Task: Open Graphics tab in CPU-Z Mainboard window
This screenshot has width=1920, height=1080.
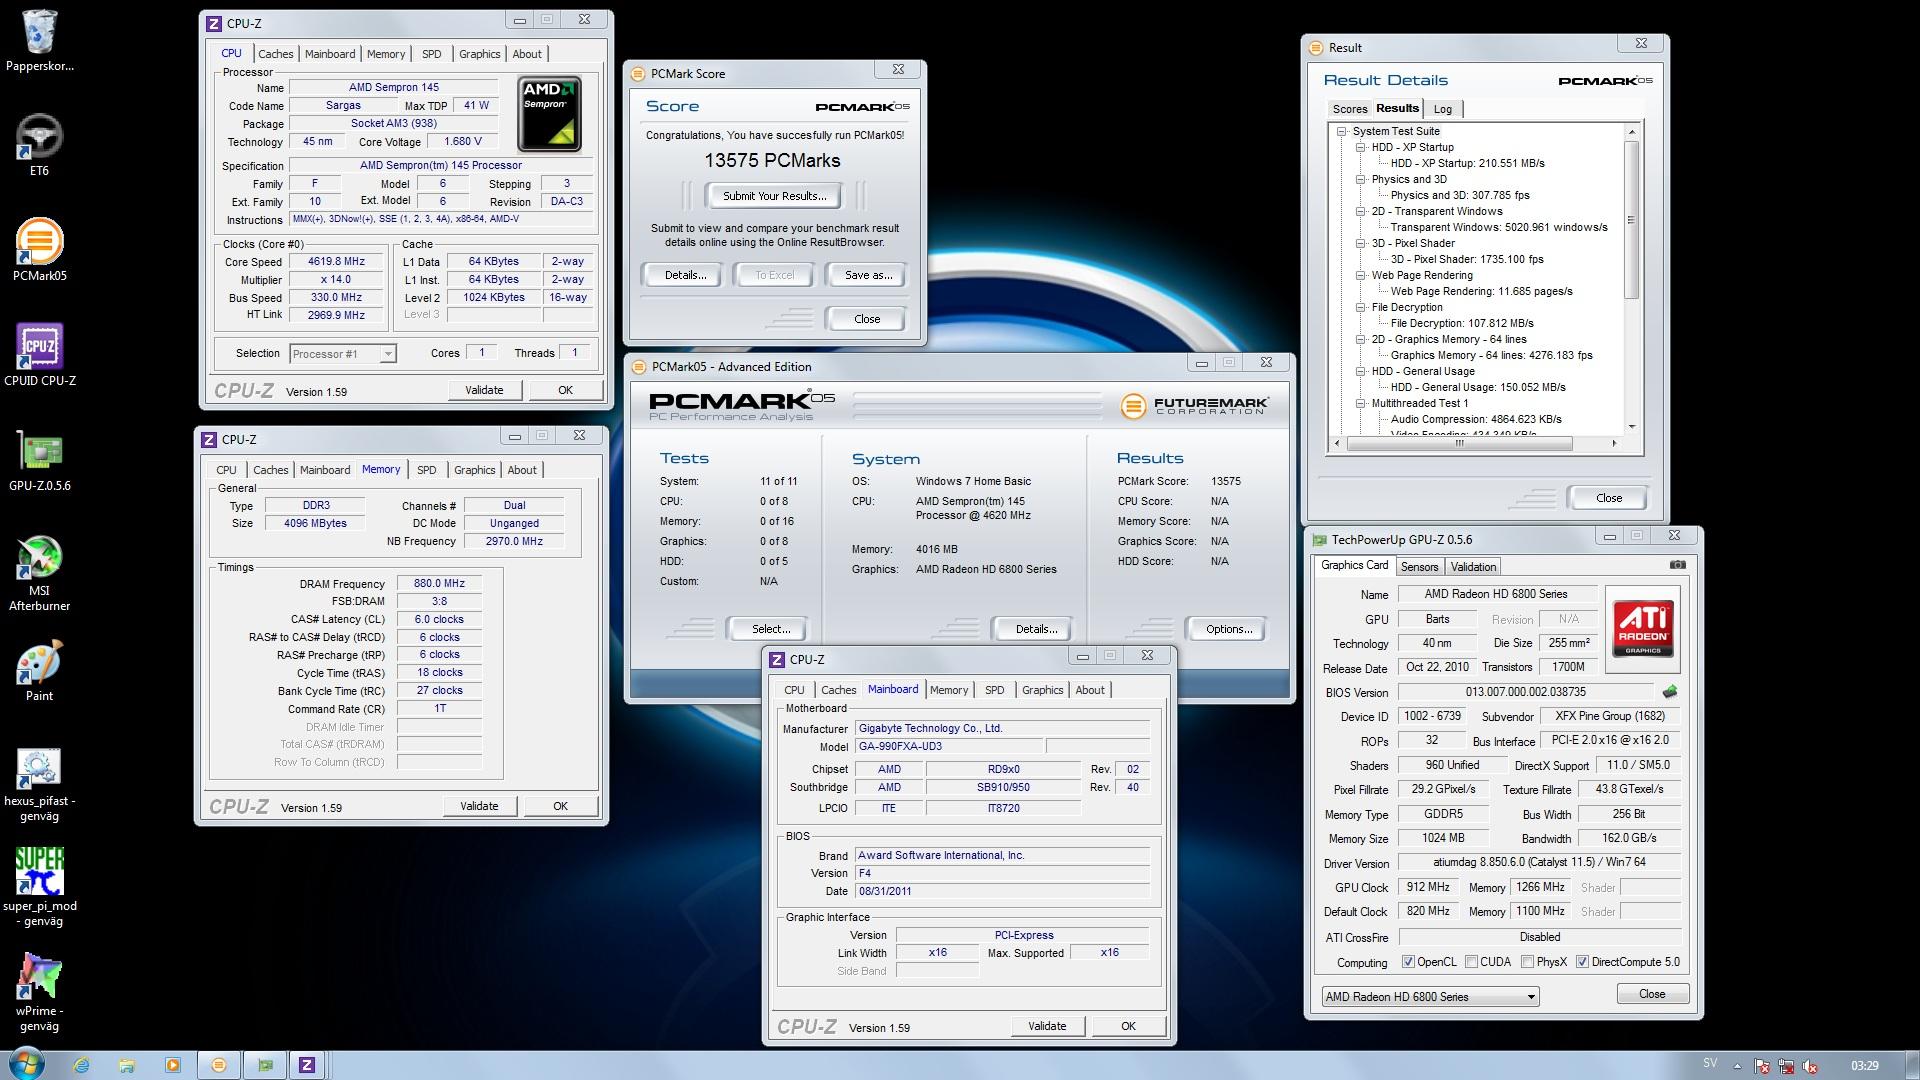Action: tap(1043, 690)
